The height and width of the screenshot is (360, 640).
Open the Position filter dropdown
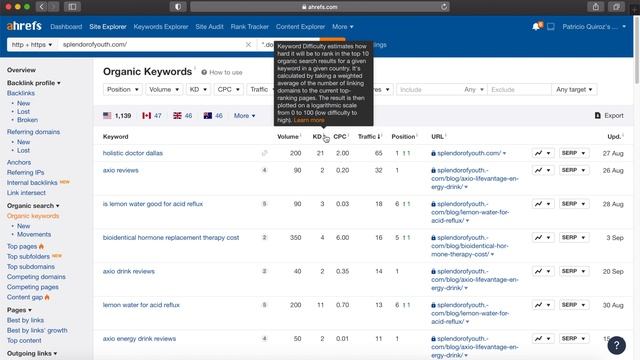click(122, 89)
